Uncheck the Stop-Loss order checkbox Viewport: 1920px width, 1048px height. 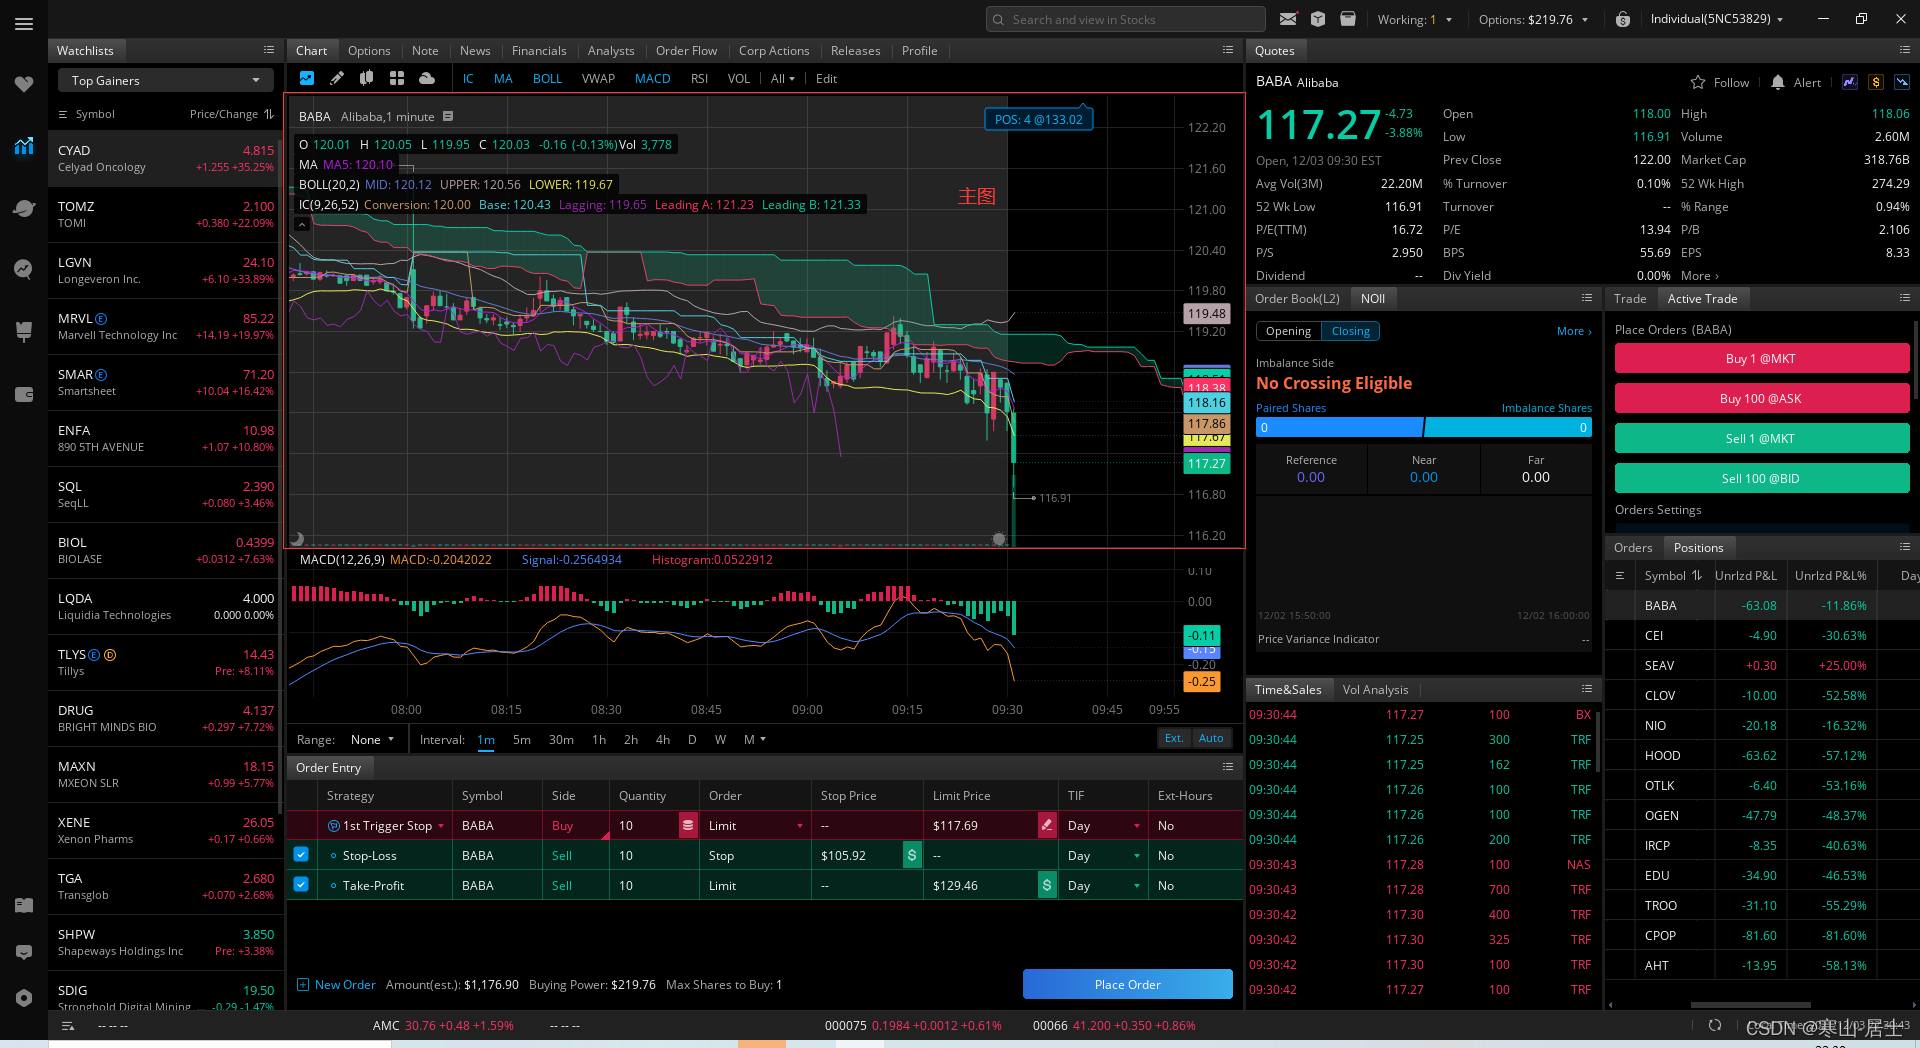point(301,855)
